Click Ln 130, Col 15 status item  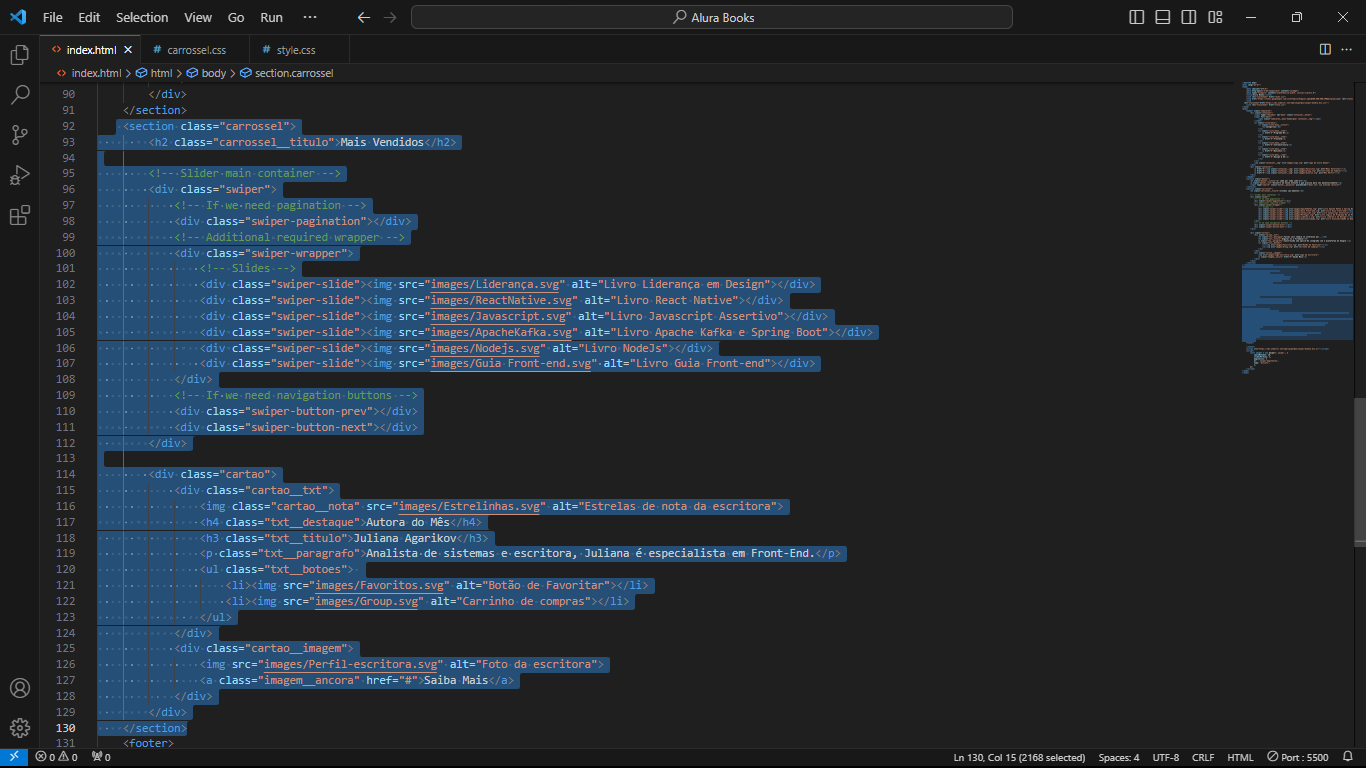[x=1019, y=758]
